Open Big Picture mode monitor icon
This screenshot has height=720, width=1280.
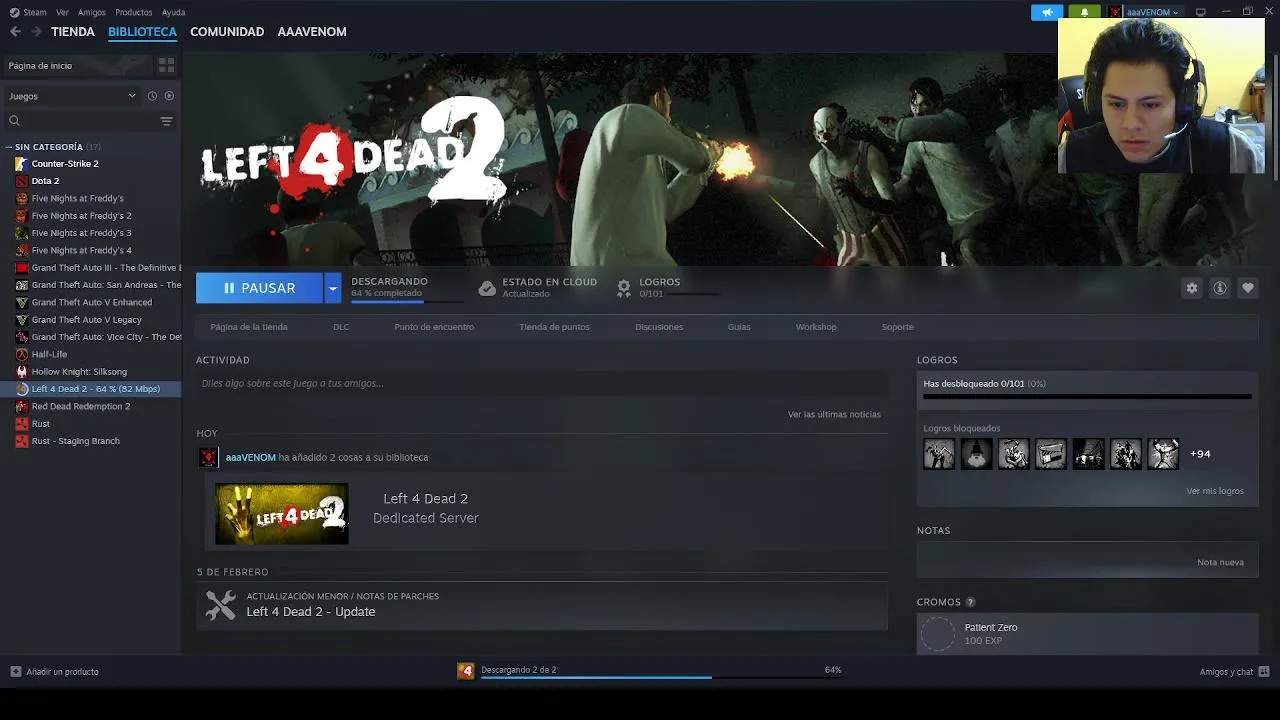point(1201,12)
